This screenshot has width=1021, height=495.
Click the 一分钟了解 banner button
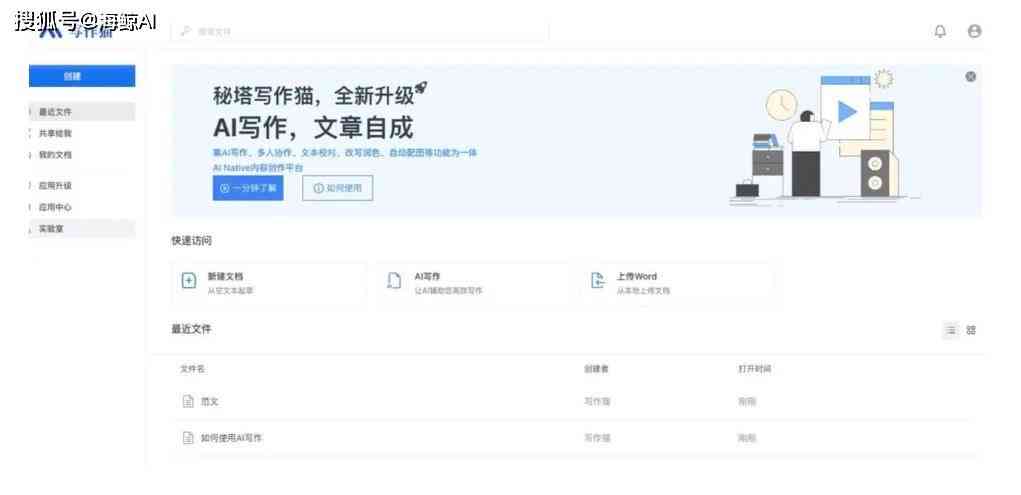tap(247, 188)
